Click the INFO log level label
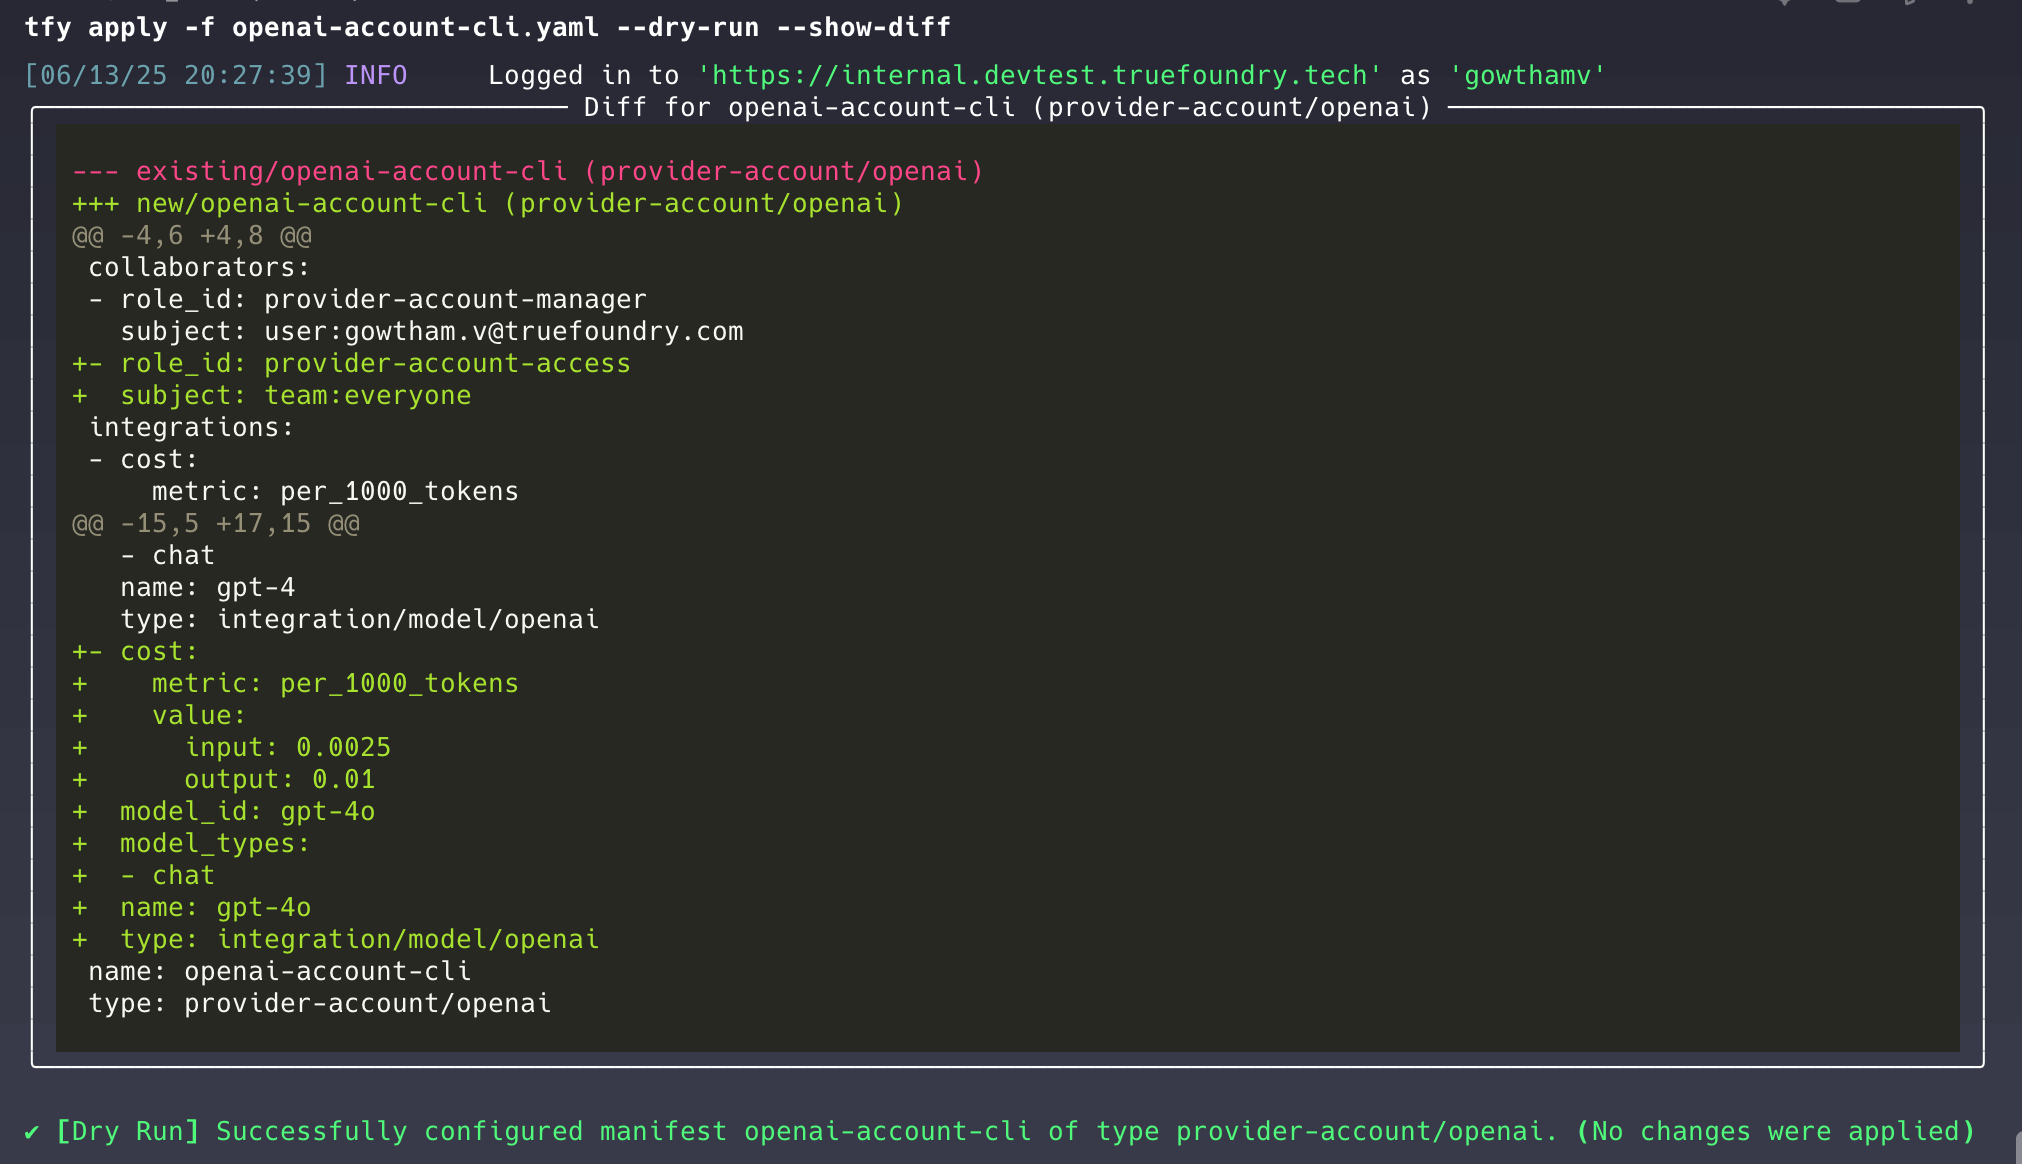 (x=375, y=75)
